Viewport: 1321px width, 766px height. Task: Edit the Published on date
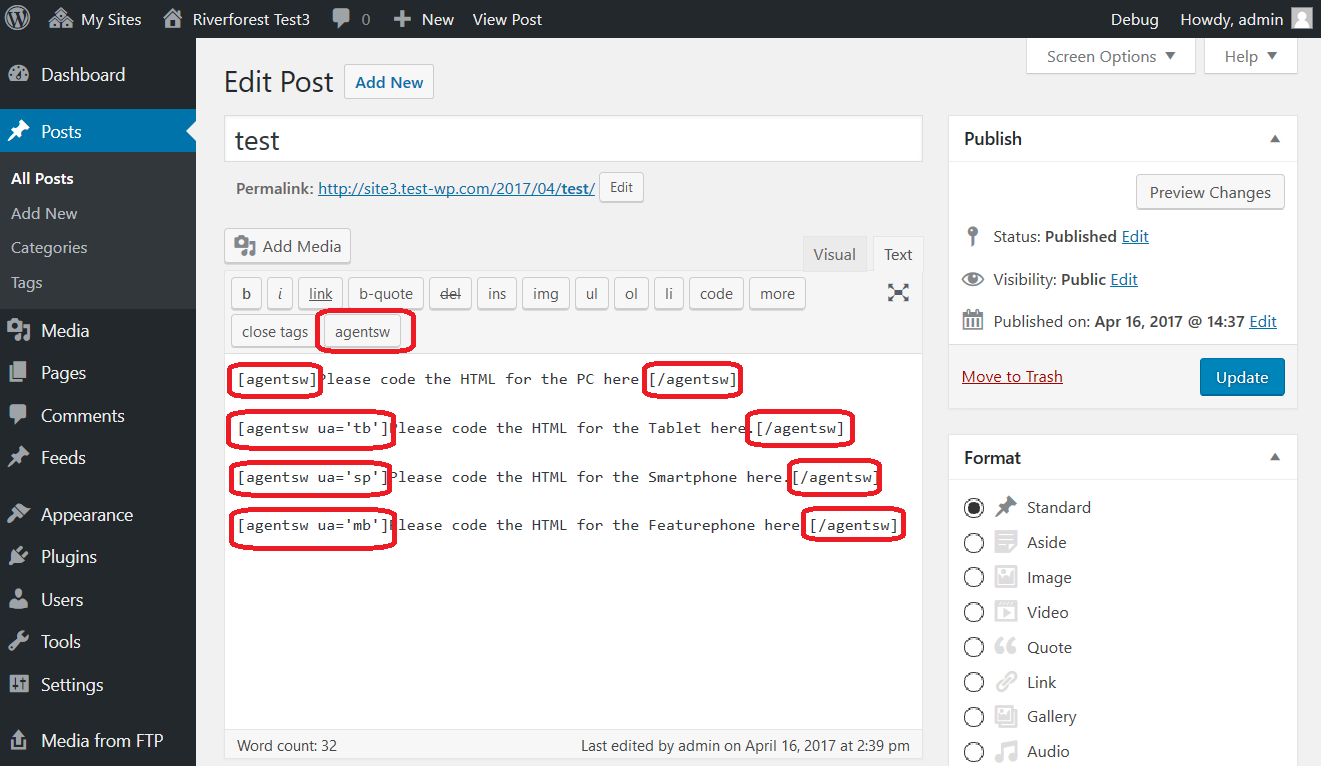tap(1263, 322)
